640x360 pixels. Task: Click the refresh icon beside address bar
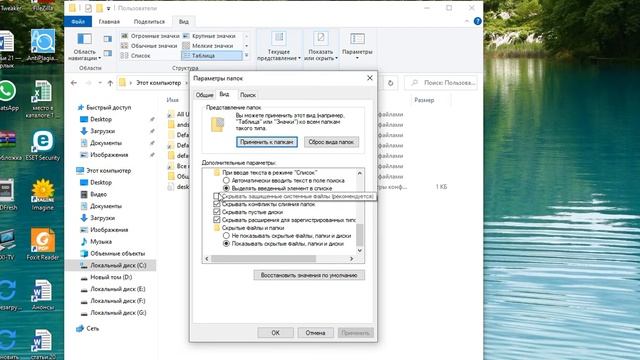click(x=390, y=83)
